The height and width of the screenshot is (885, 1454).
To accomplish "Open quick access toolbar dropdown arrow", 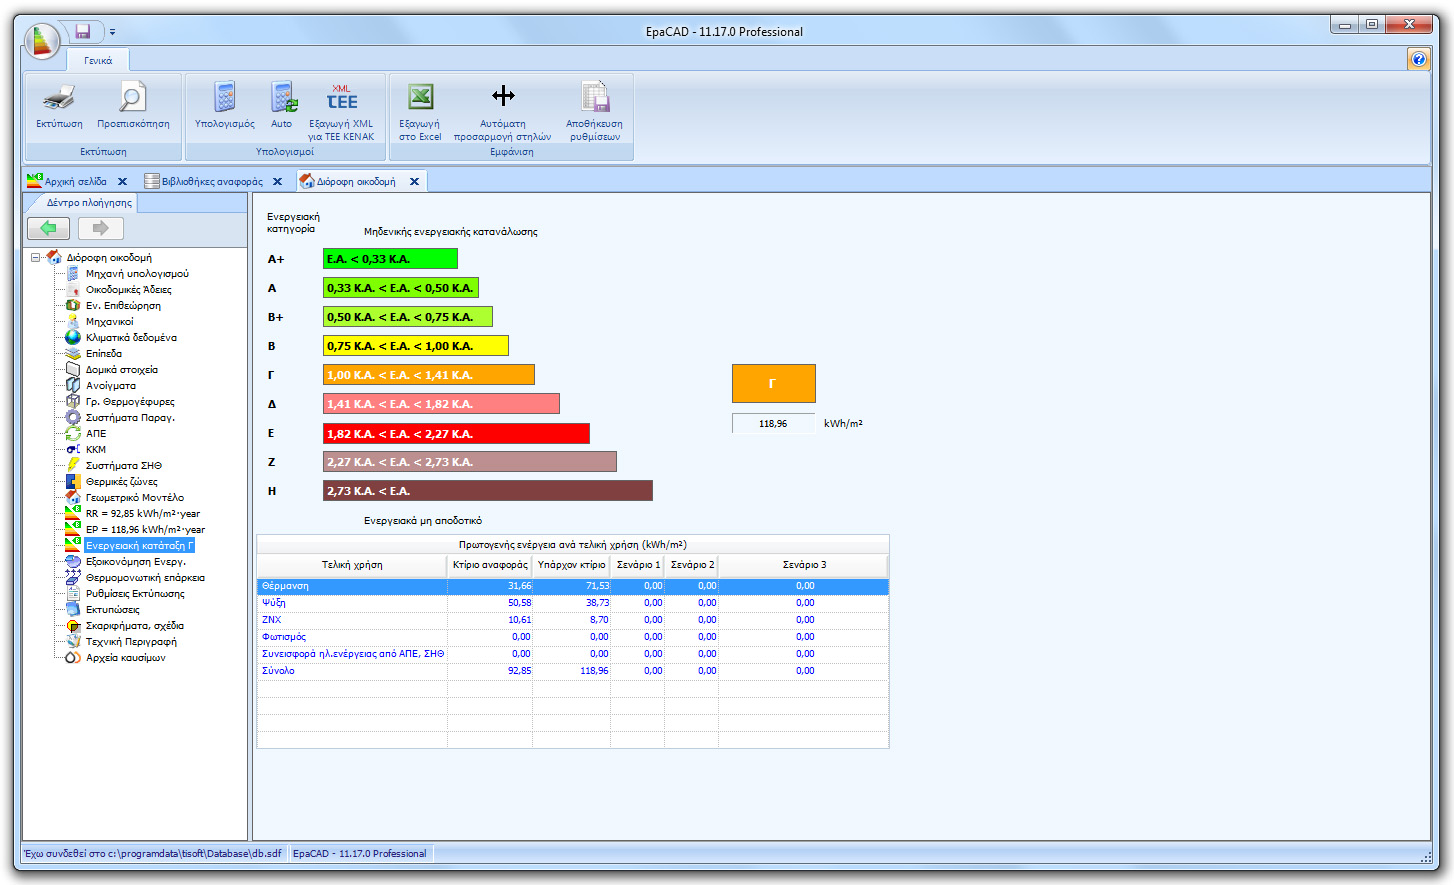I will coord(112,32).
